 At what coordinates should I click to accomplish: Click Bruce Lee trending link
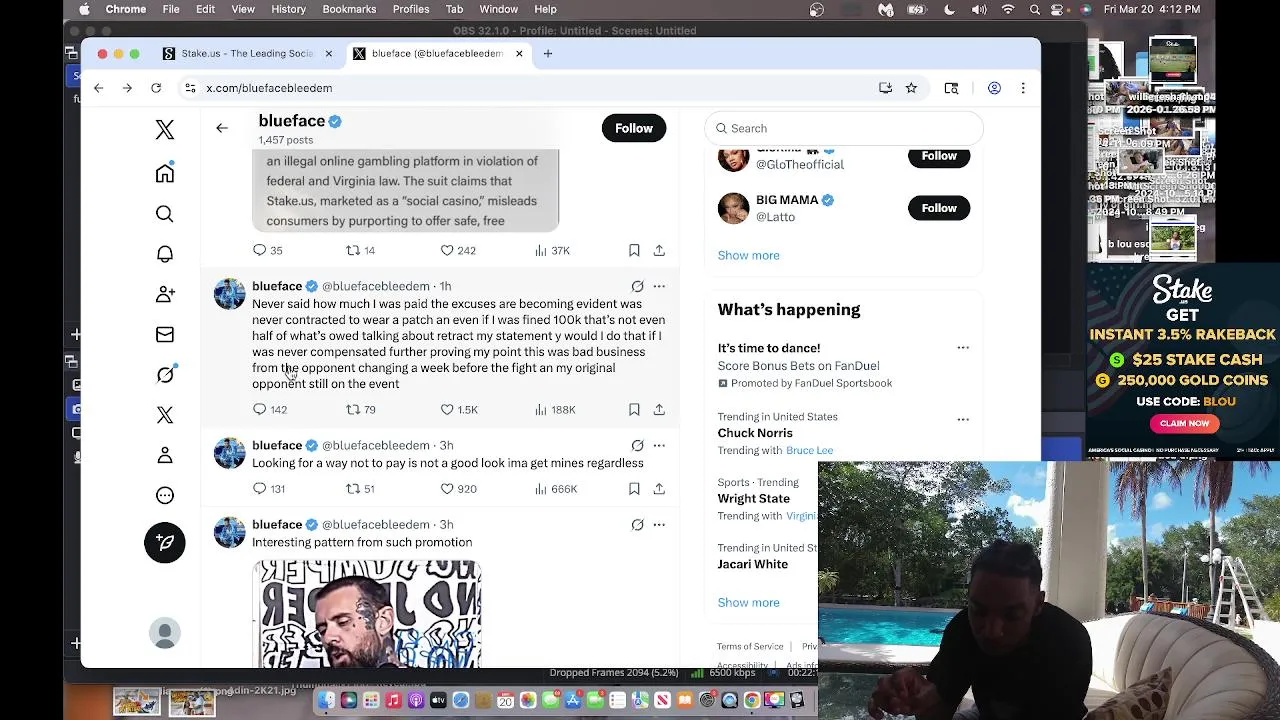(x=809, y=450)
